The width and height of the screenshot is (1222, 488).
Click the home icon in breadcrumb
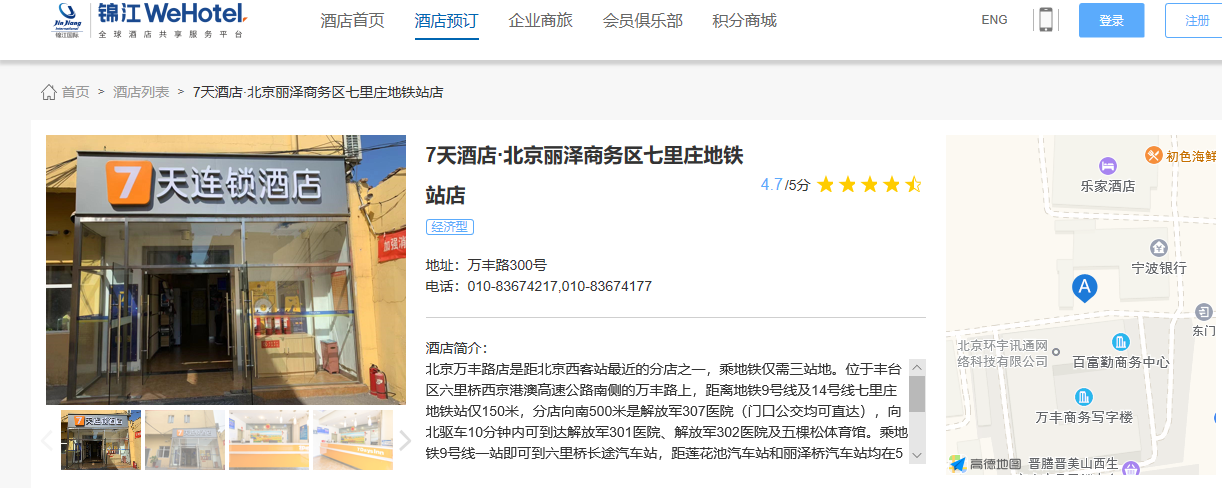point(48,92)
